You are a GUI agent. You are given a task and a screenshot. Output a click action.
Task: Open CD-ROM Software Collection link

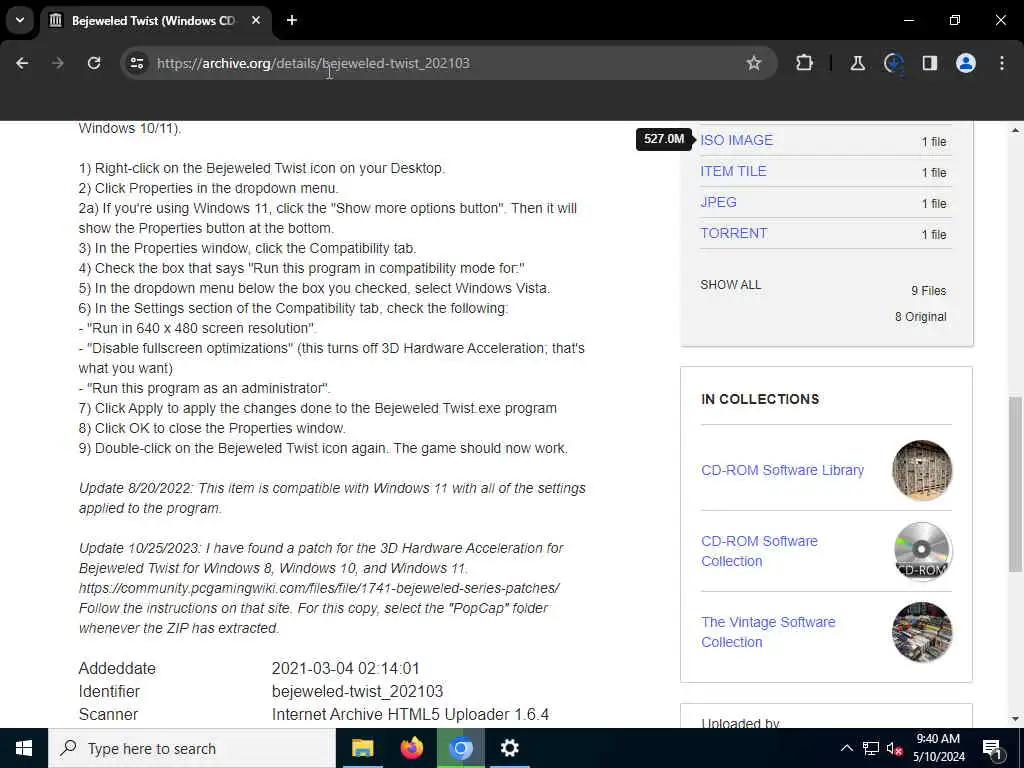(x=759, y=551)
